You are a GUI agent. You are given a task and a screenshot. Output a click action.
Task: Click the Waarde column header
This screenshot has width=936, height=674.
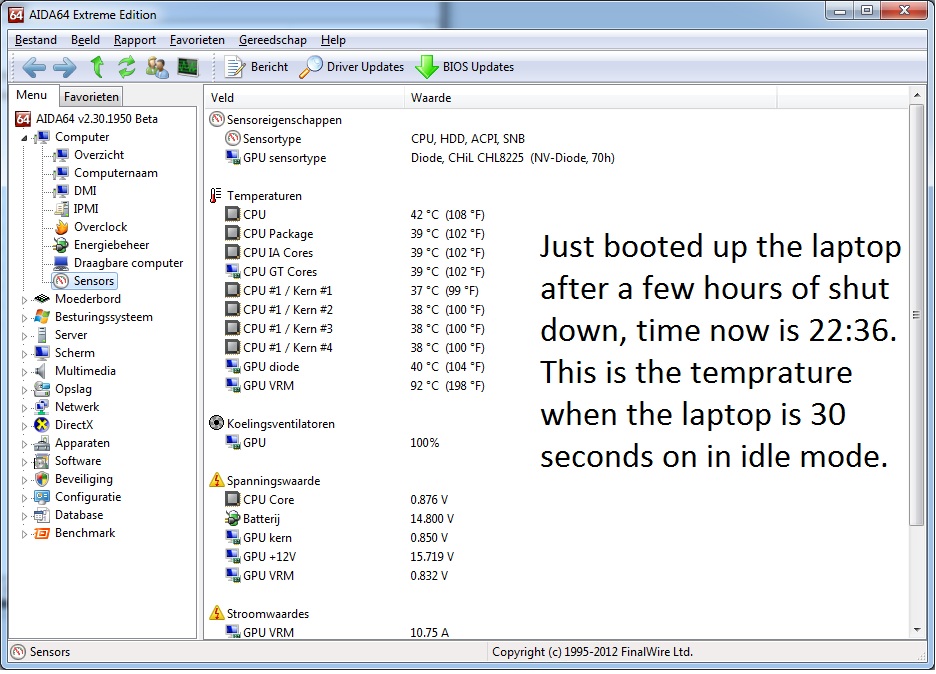click(x=591, y=98)
